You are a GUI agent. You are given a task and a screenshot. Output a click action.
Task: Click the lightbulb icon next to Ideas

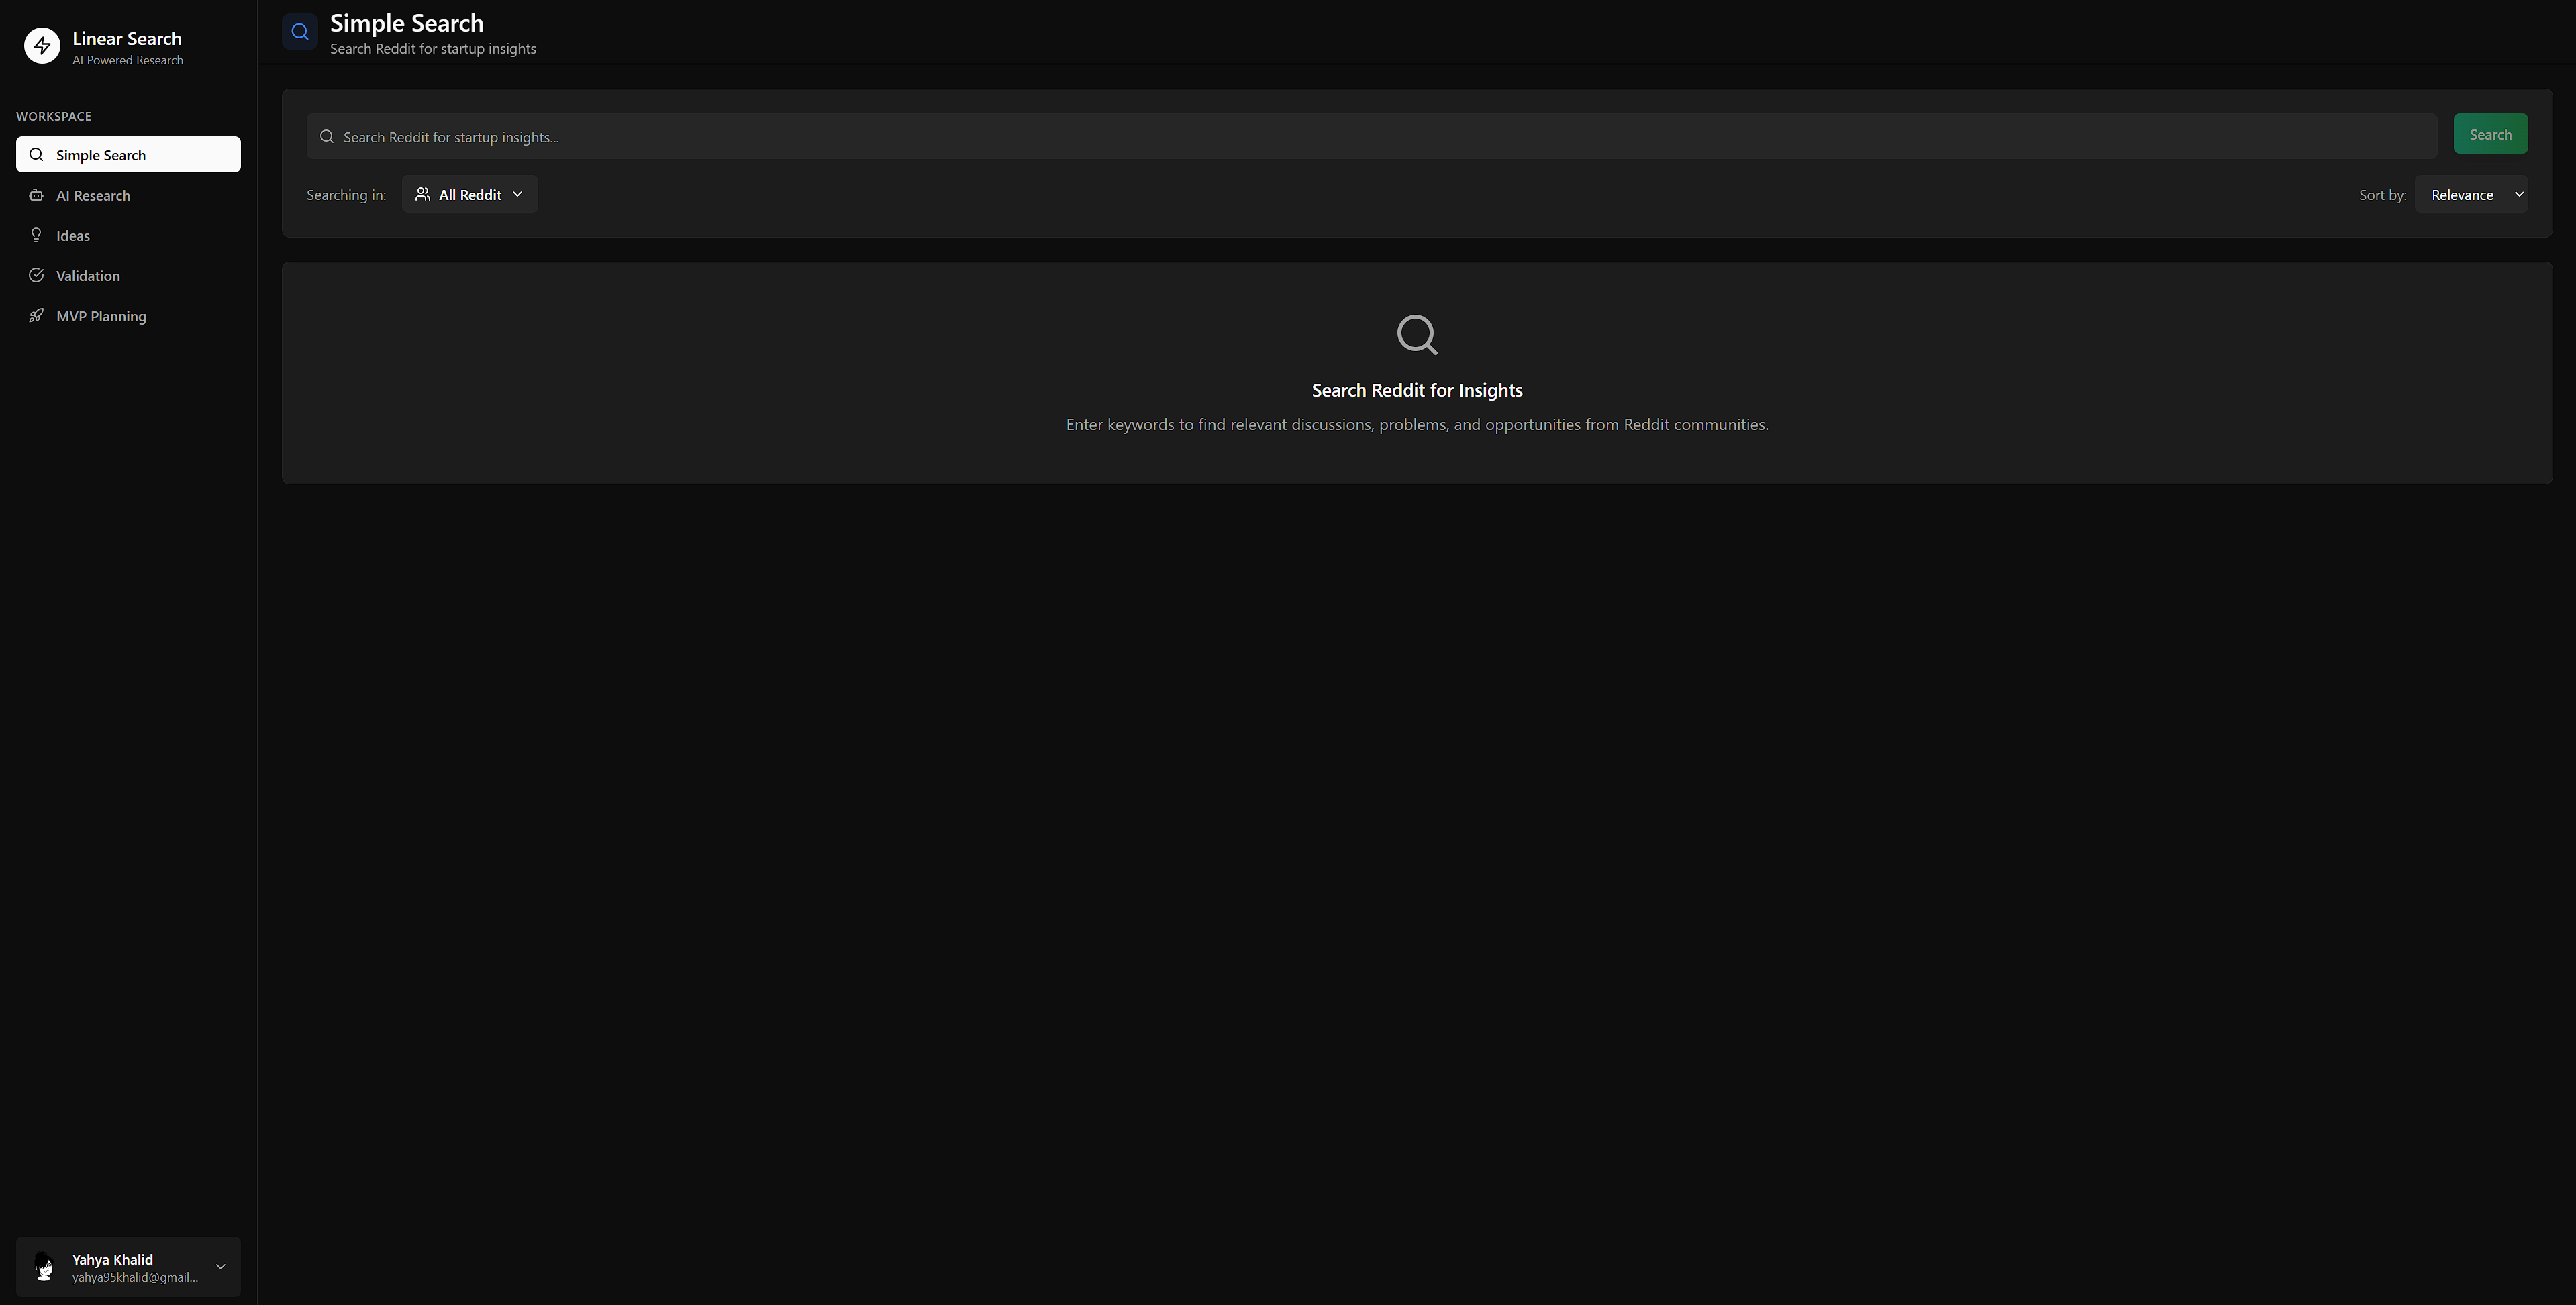[36, 235]
